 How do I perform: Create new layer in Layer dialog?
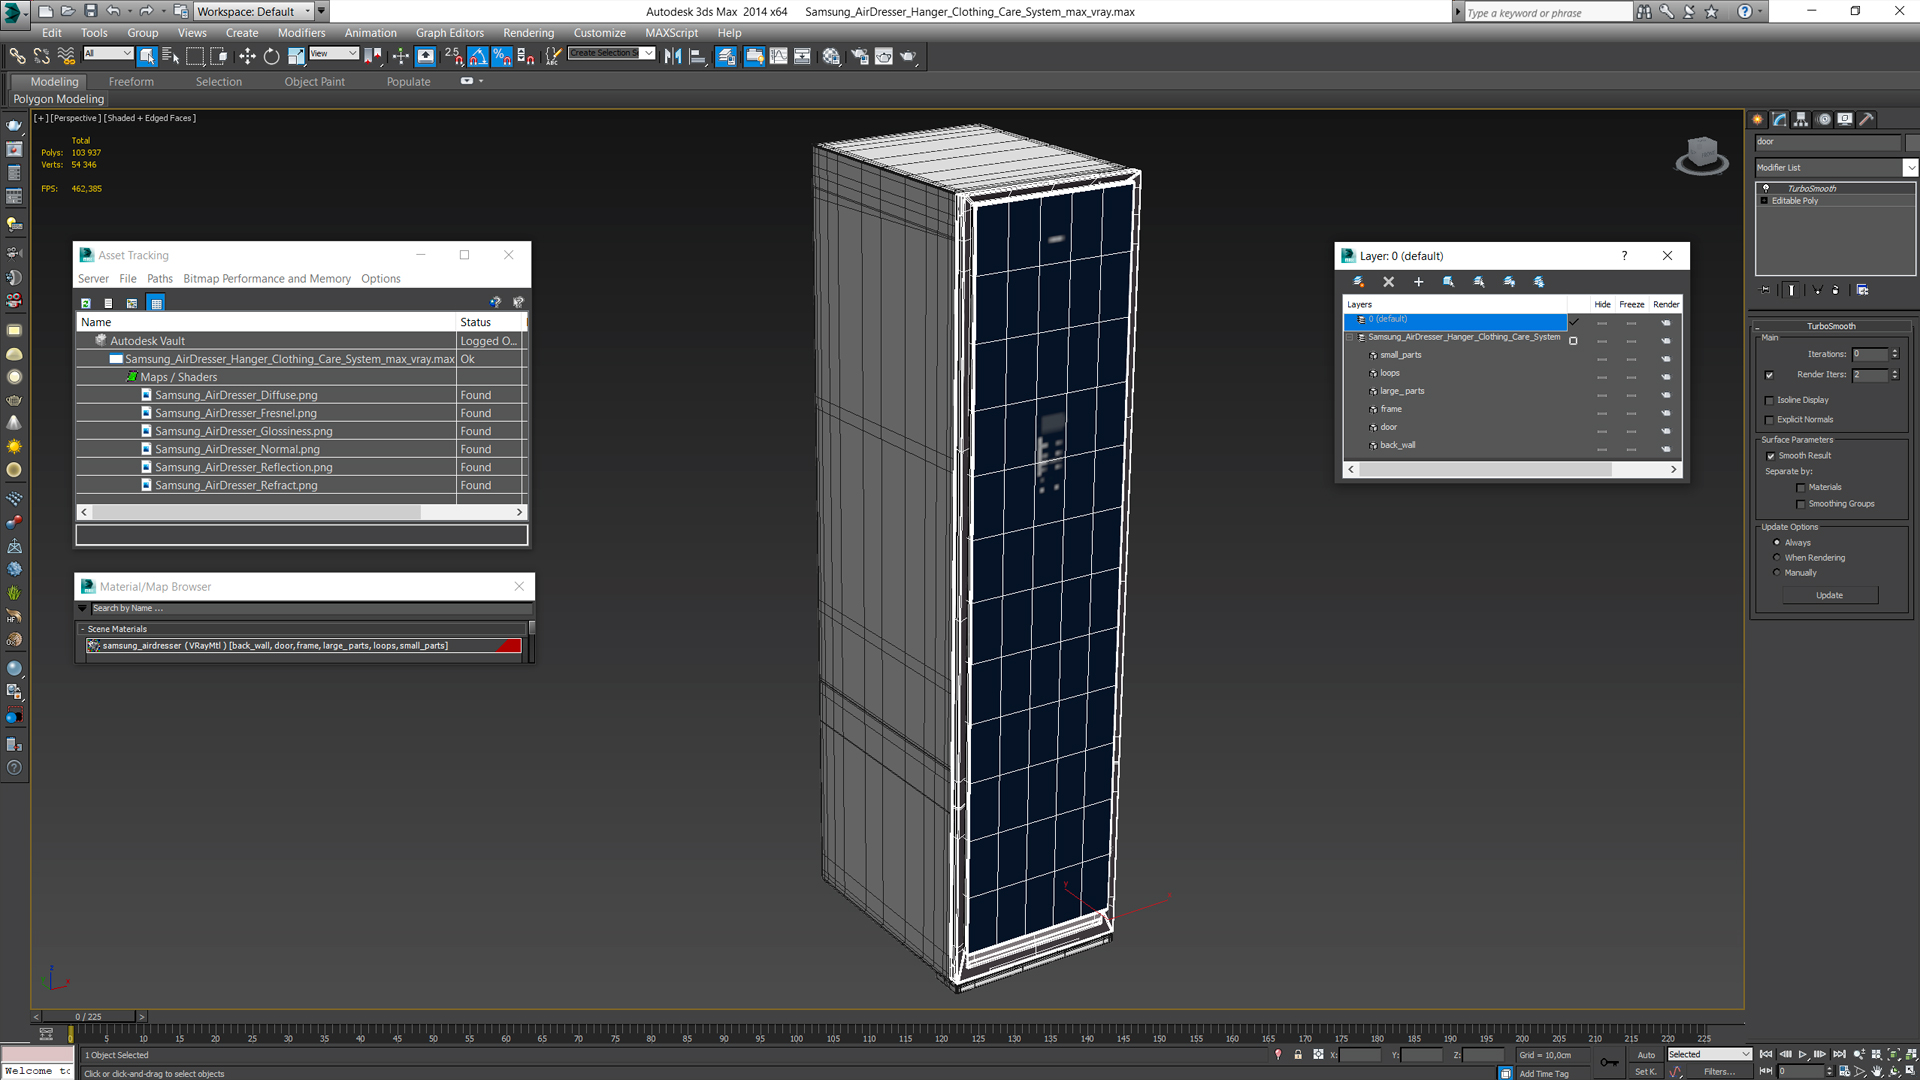pyautogui.click(x=1358, y=282)
